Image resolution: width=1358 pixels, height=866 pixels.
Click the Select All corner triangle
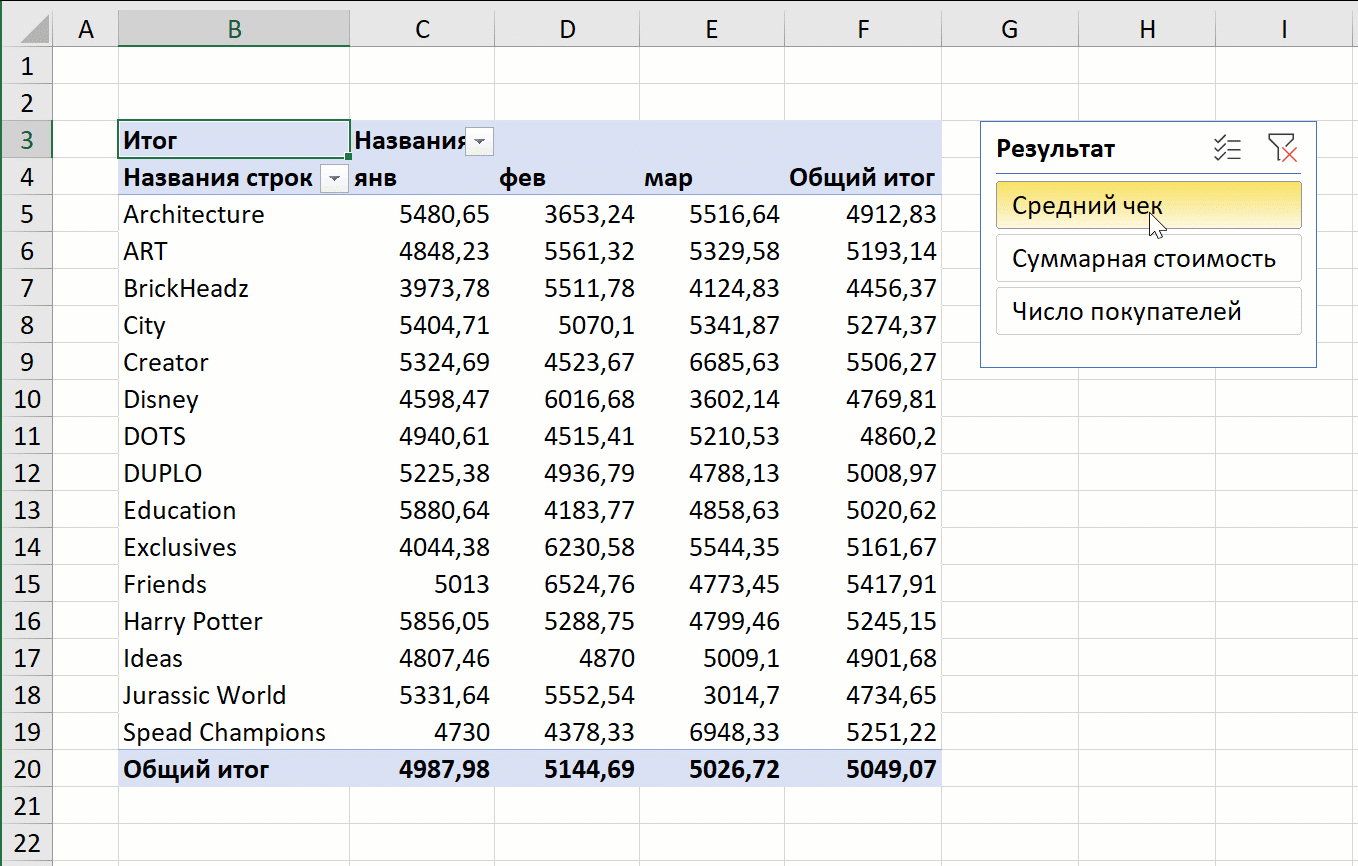(26, 30)
